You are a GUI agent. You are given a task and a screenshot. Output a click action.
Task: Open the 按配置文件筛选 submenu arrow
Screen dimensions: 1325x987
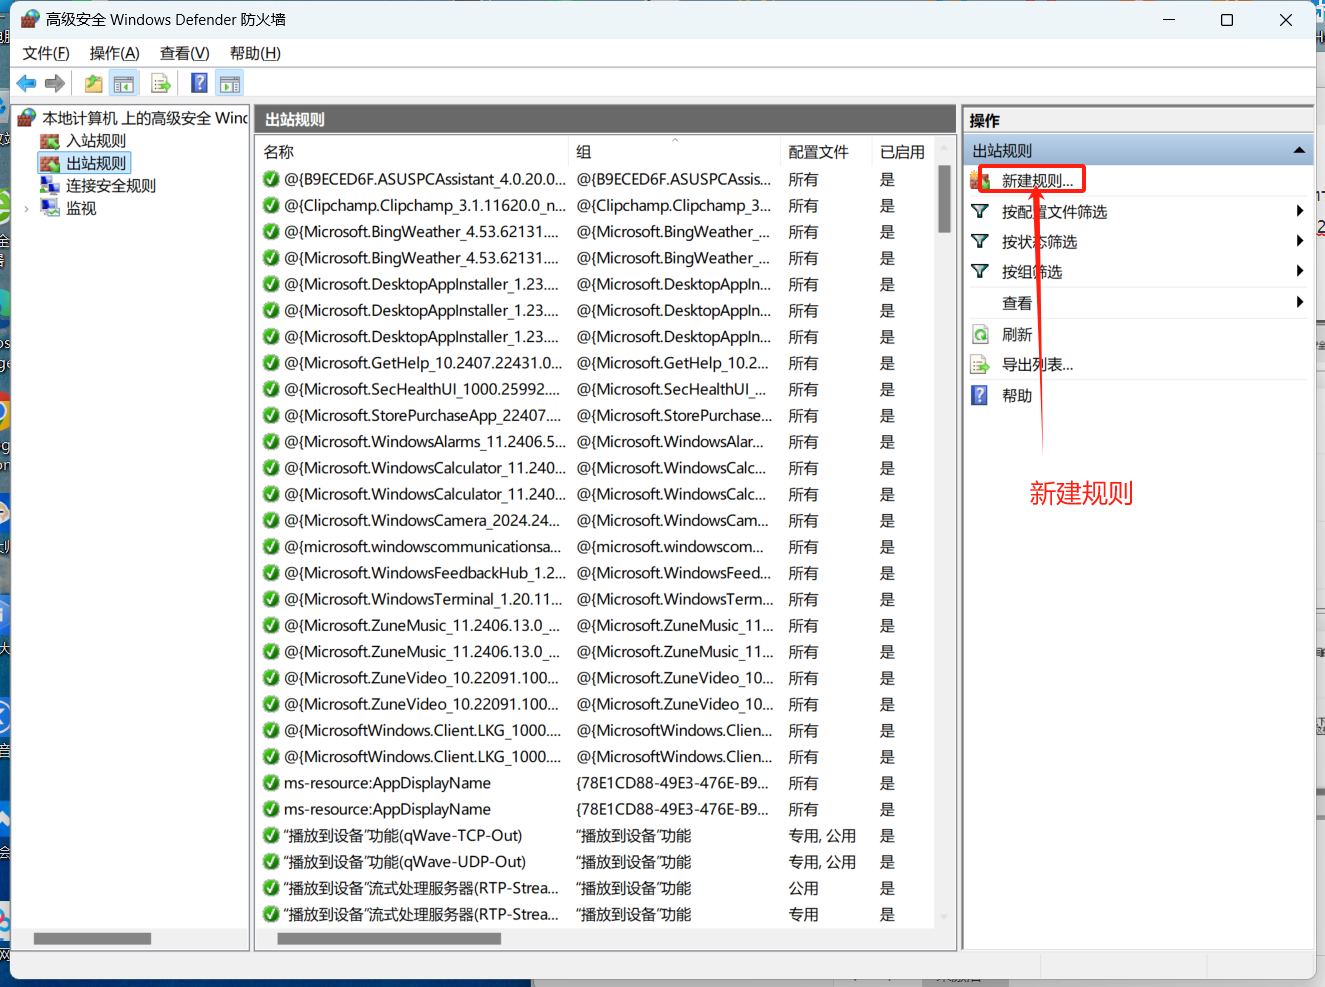[1299, 211]
